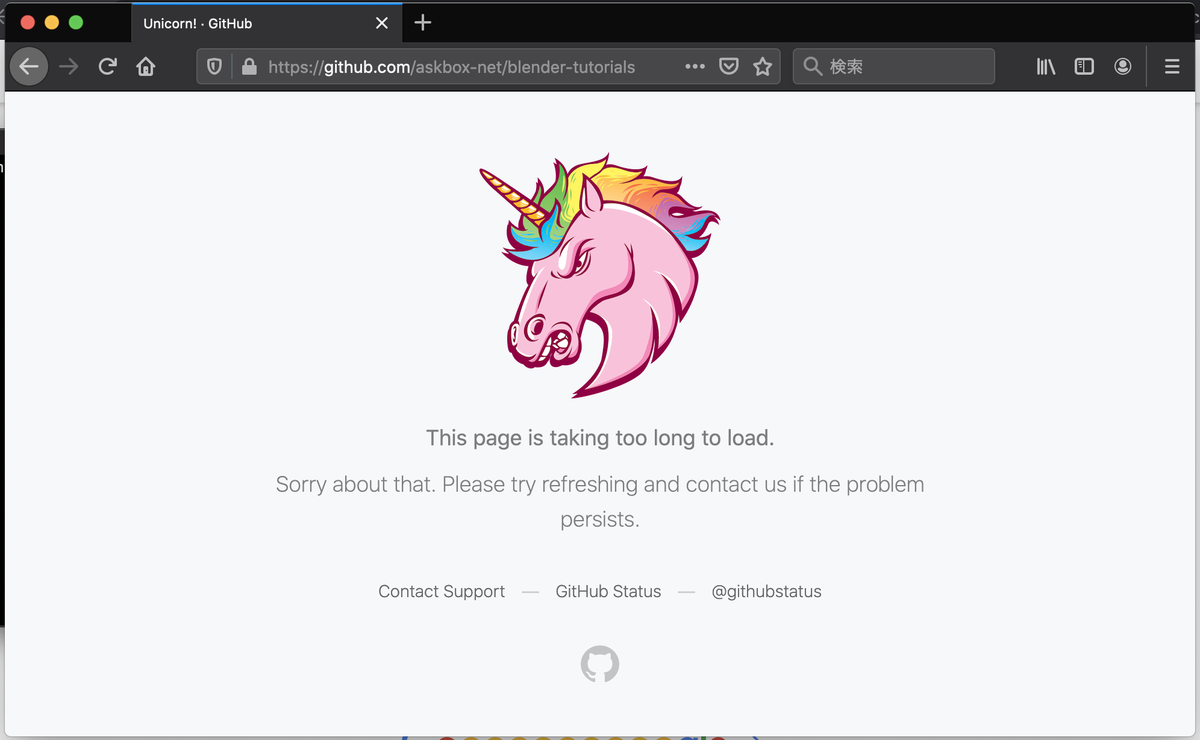Open the Firefox hamburger menu
The image size is (1200, 740).
pyautogui.click(x=1172, y=67)
